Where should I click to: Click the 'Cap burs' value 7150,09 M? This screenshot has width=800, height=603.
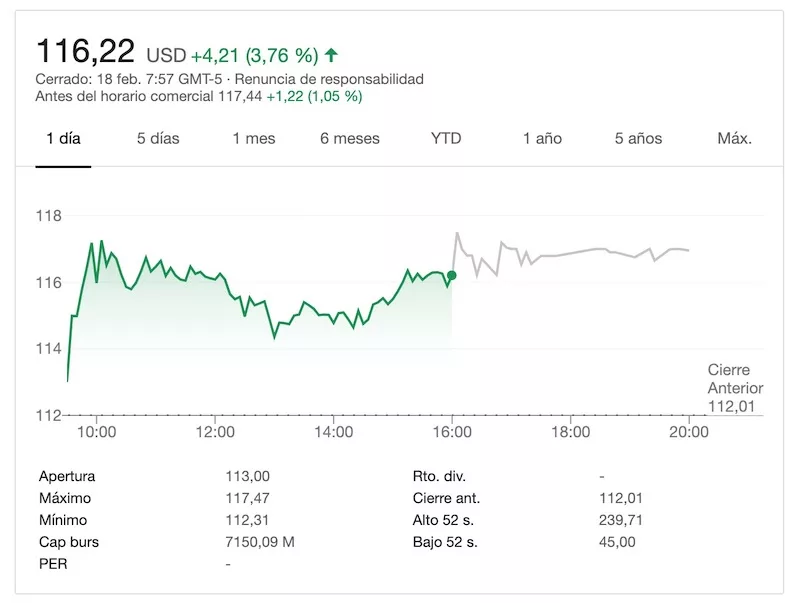(x=260, y=542)
